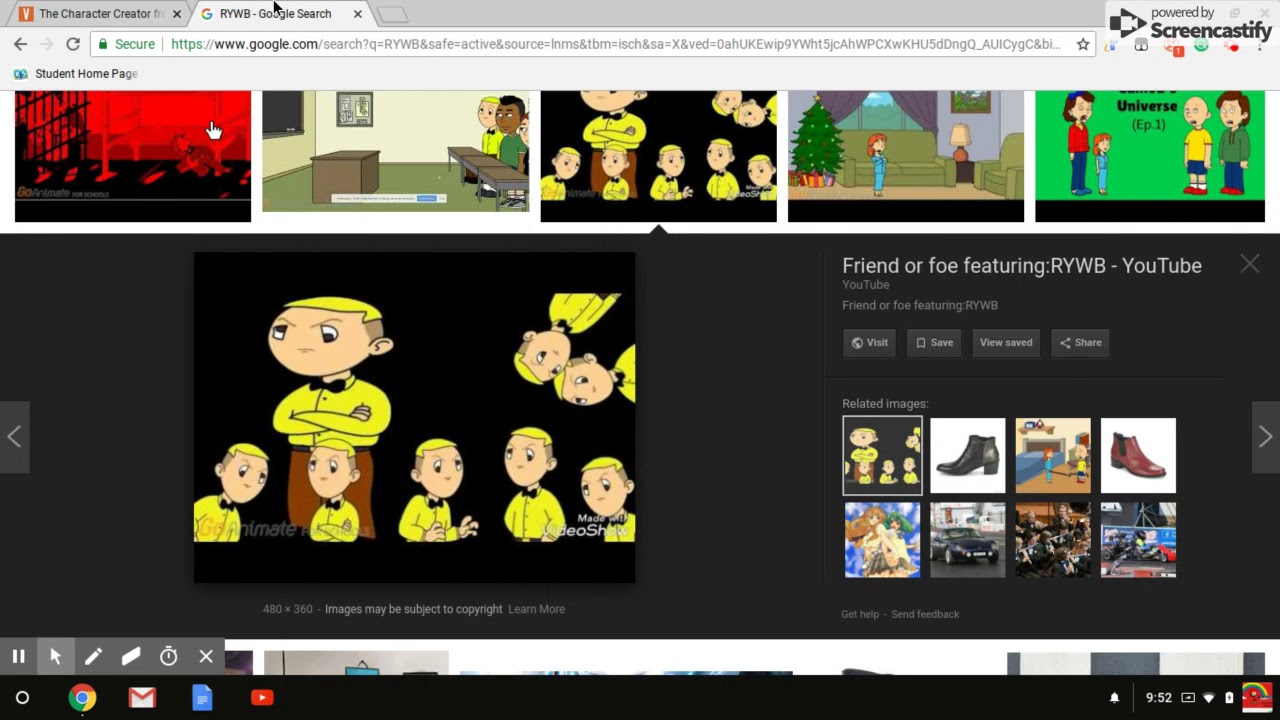The height and width of the screenshot is (720, 1280).
Task: Click the 9:52 clock in the status tray
Action: [x=1158, y=698]
